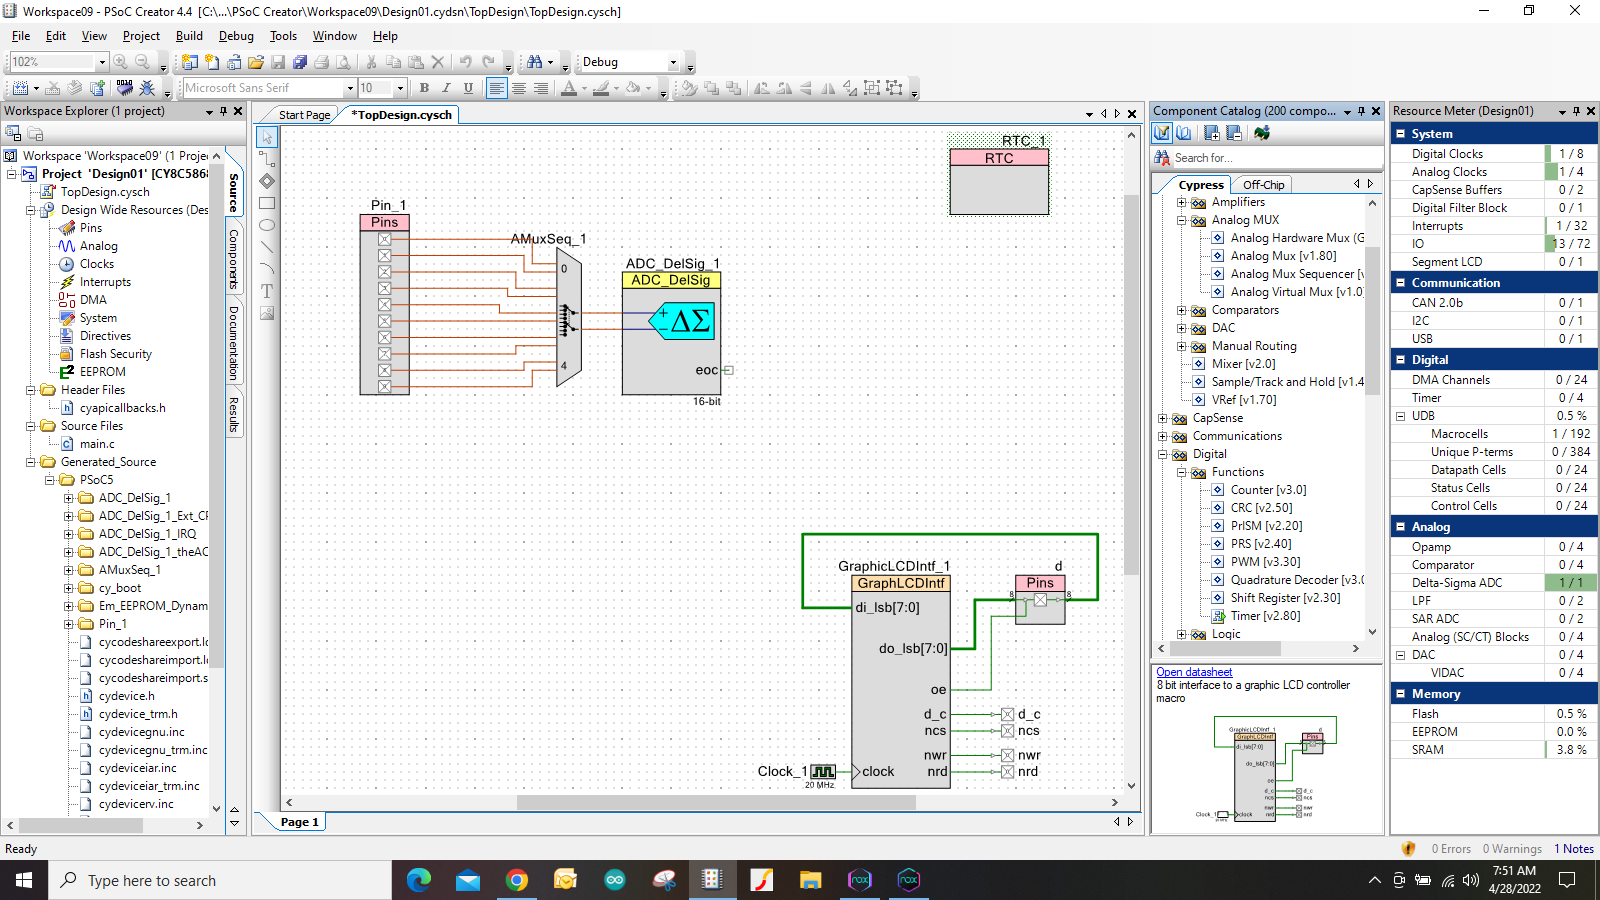Open the Project menu
This screenshot has width=1600, height=900.
point(141,36)
